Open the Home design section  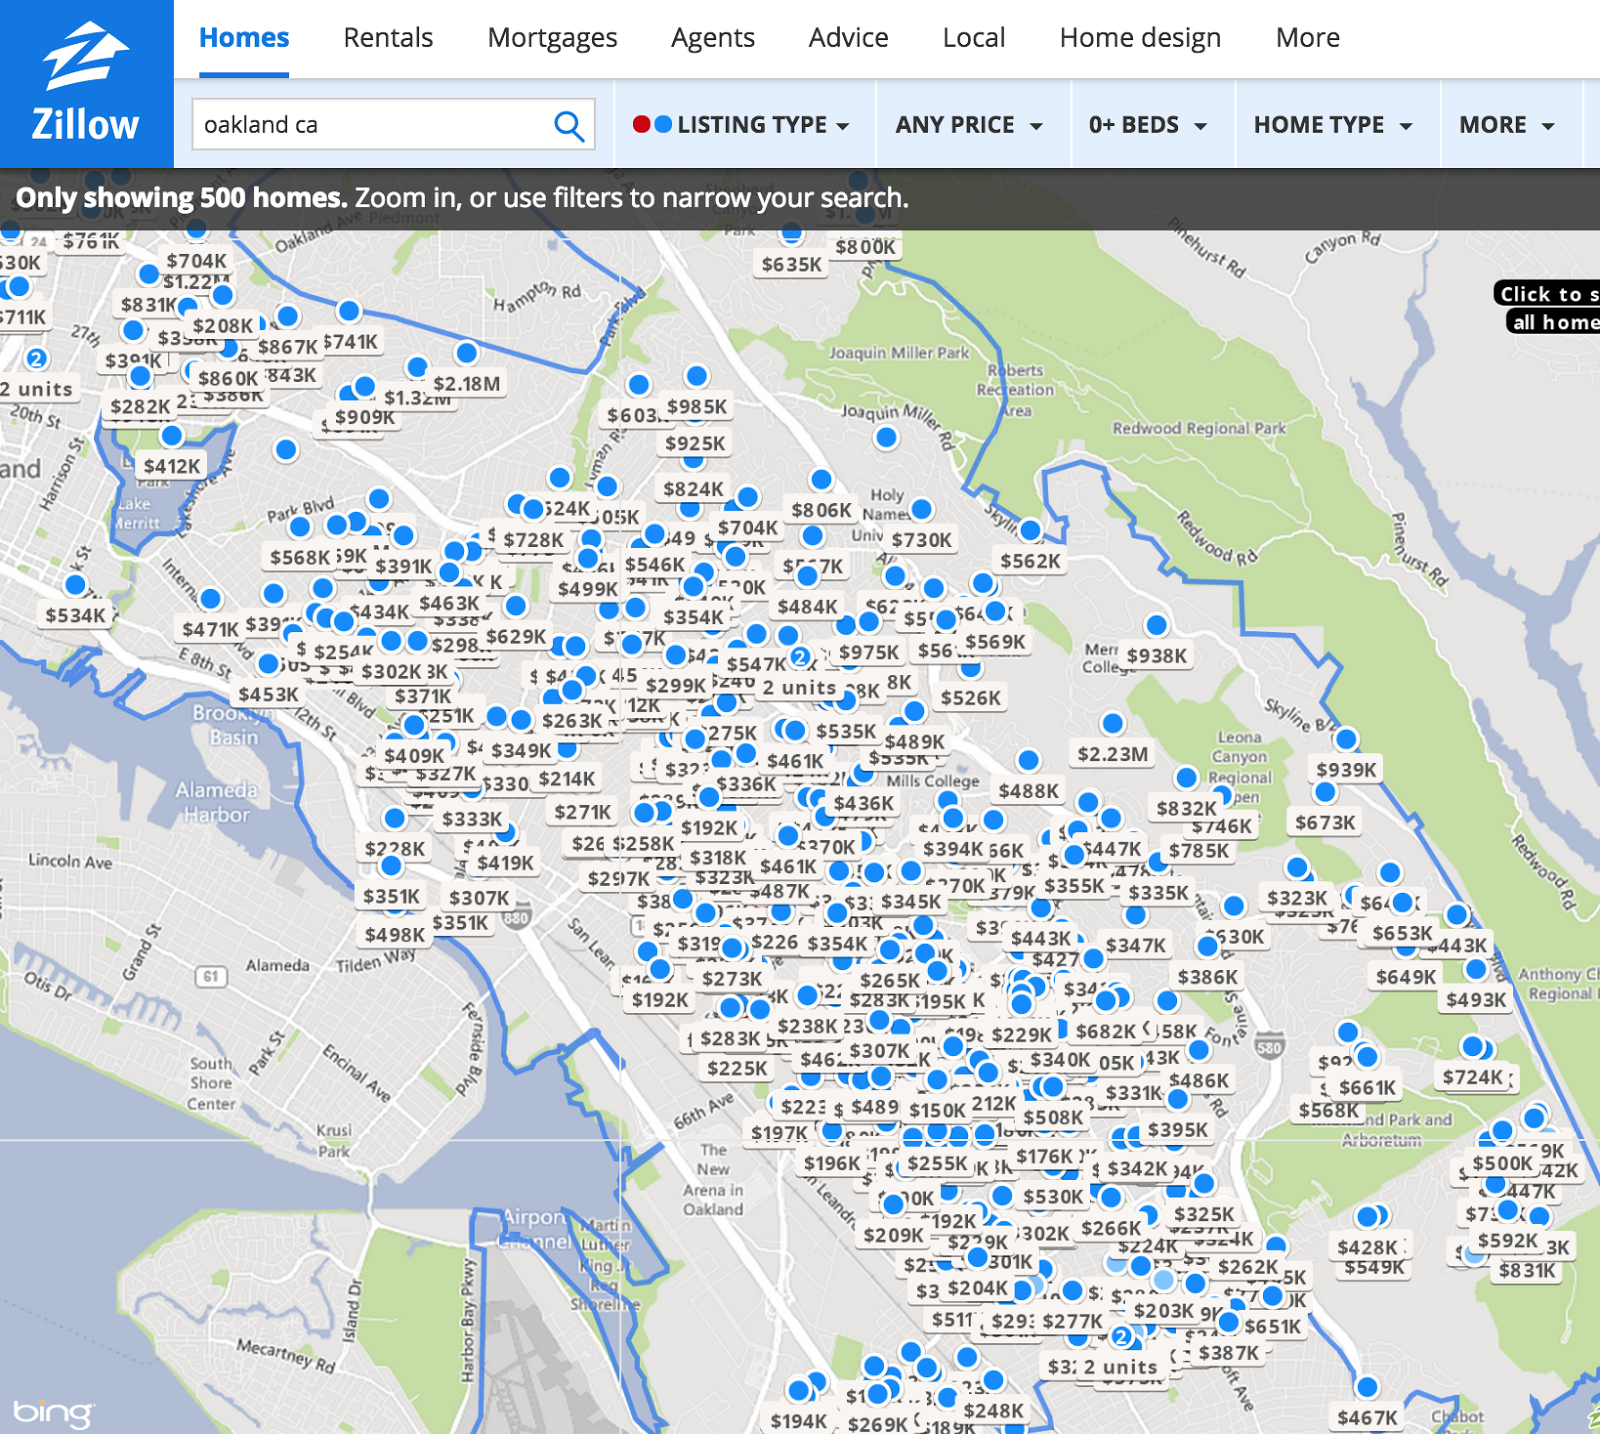(x=1140, y=38)
